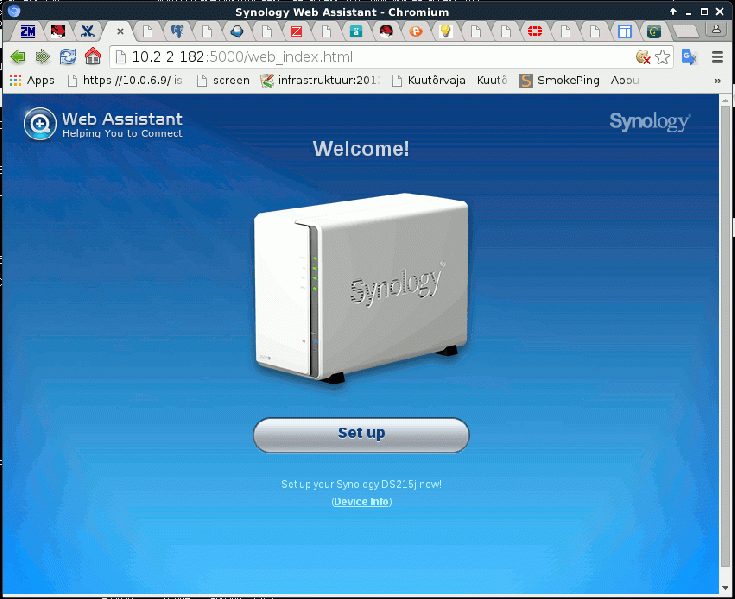Open the home page with the house icon
Screen dimensions: 735x599
click(93, 56)
